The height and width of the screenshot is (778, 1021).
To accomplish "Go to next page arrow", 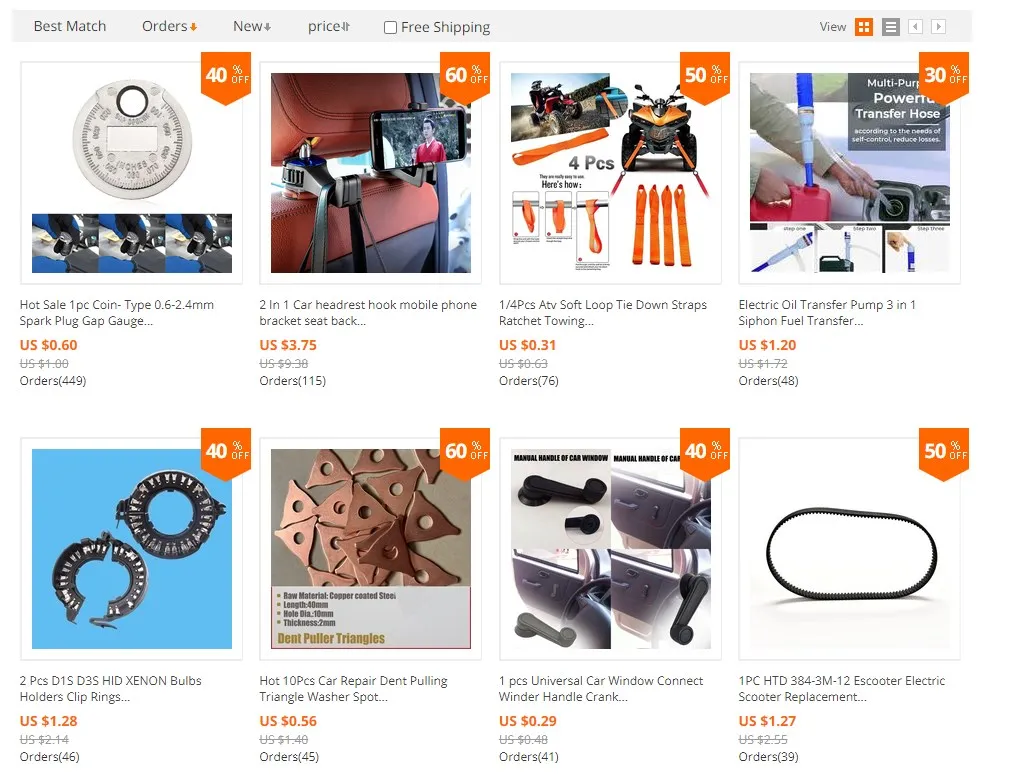I will tap(938, 27).
